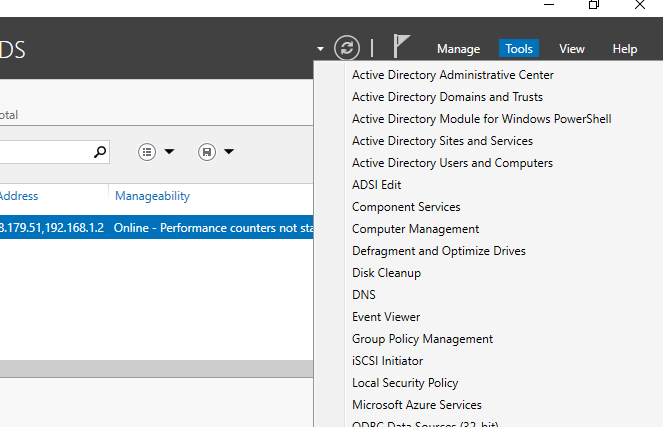Select Active Directory Users and Computers
Viewport: 663px width, 427px height.
(452, 163)
